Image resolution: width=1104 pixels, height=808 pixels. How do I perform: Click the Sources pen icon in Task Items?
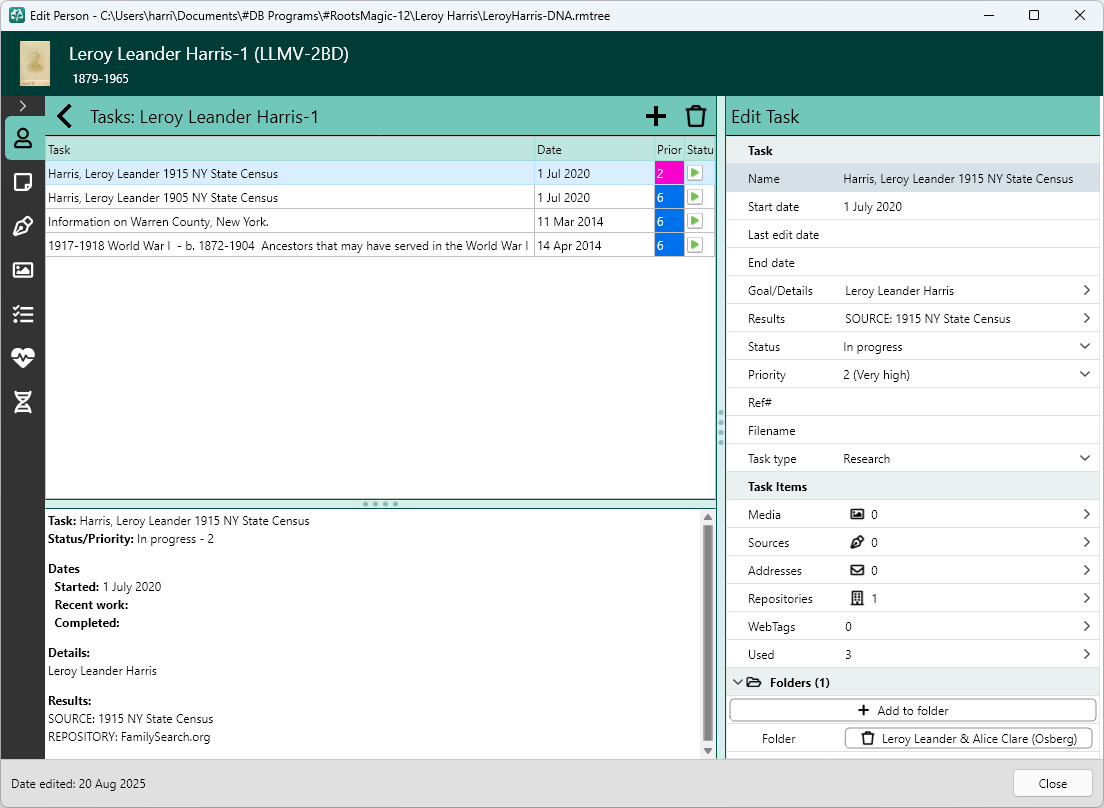pyautogui.click(x=857, y=543)
